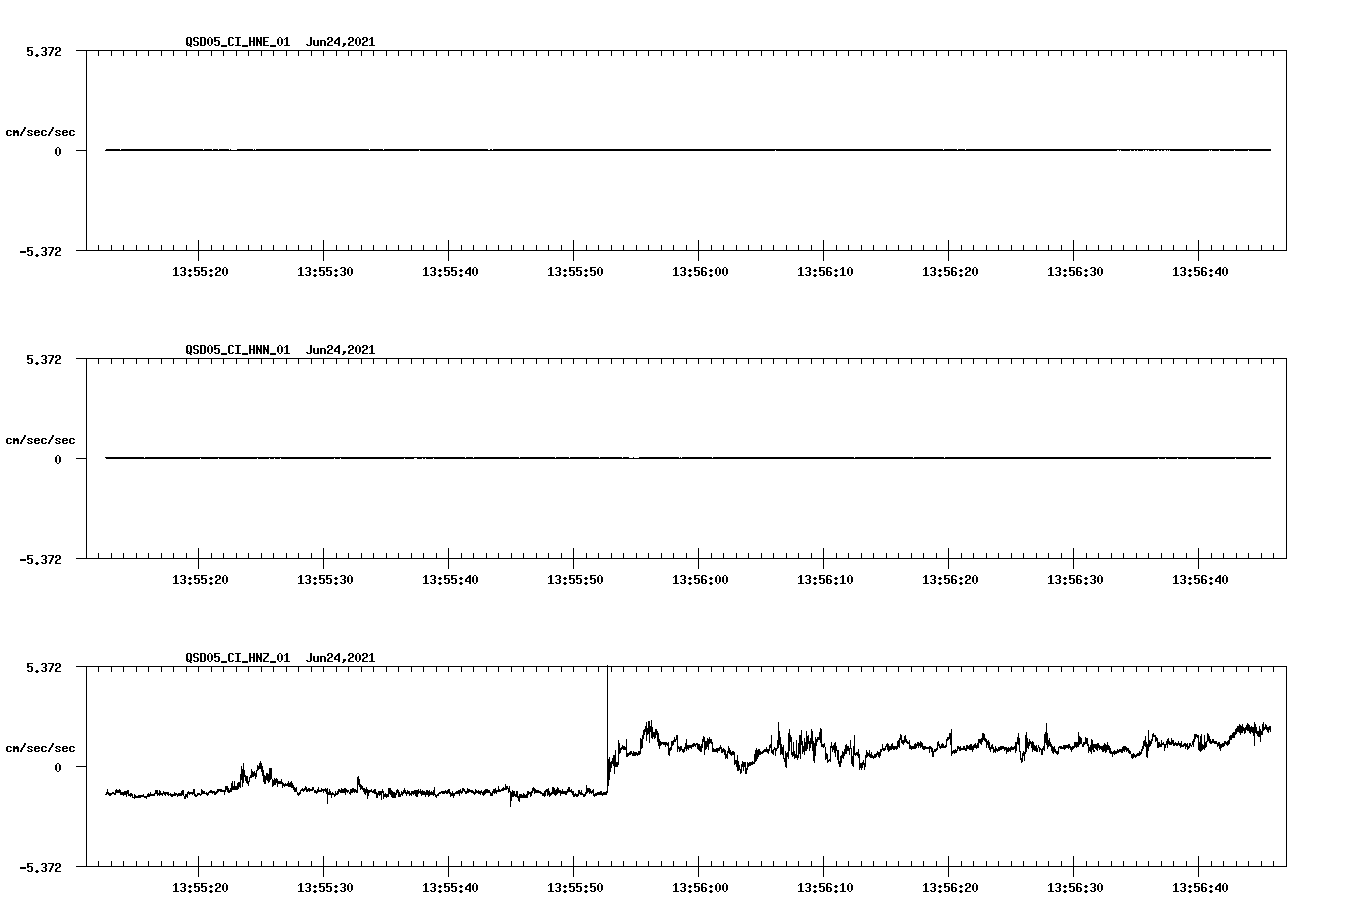
Task: Click the 13:55:30 time label under the HNZ plot
Action: (x=325, y=887)
